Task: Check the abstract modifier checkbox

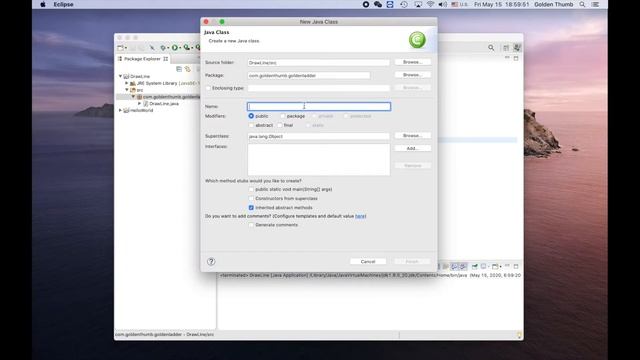Action: tap(251, 125)
